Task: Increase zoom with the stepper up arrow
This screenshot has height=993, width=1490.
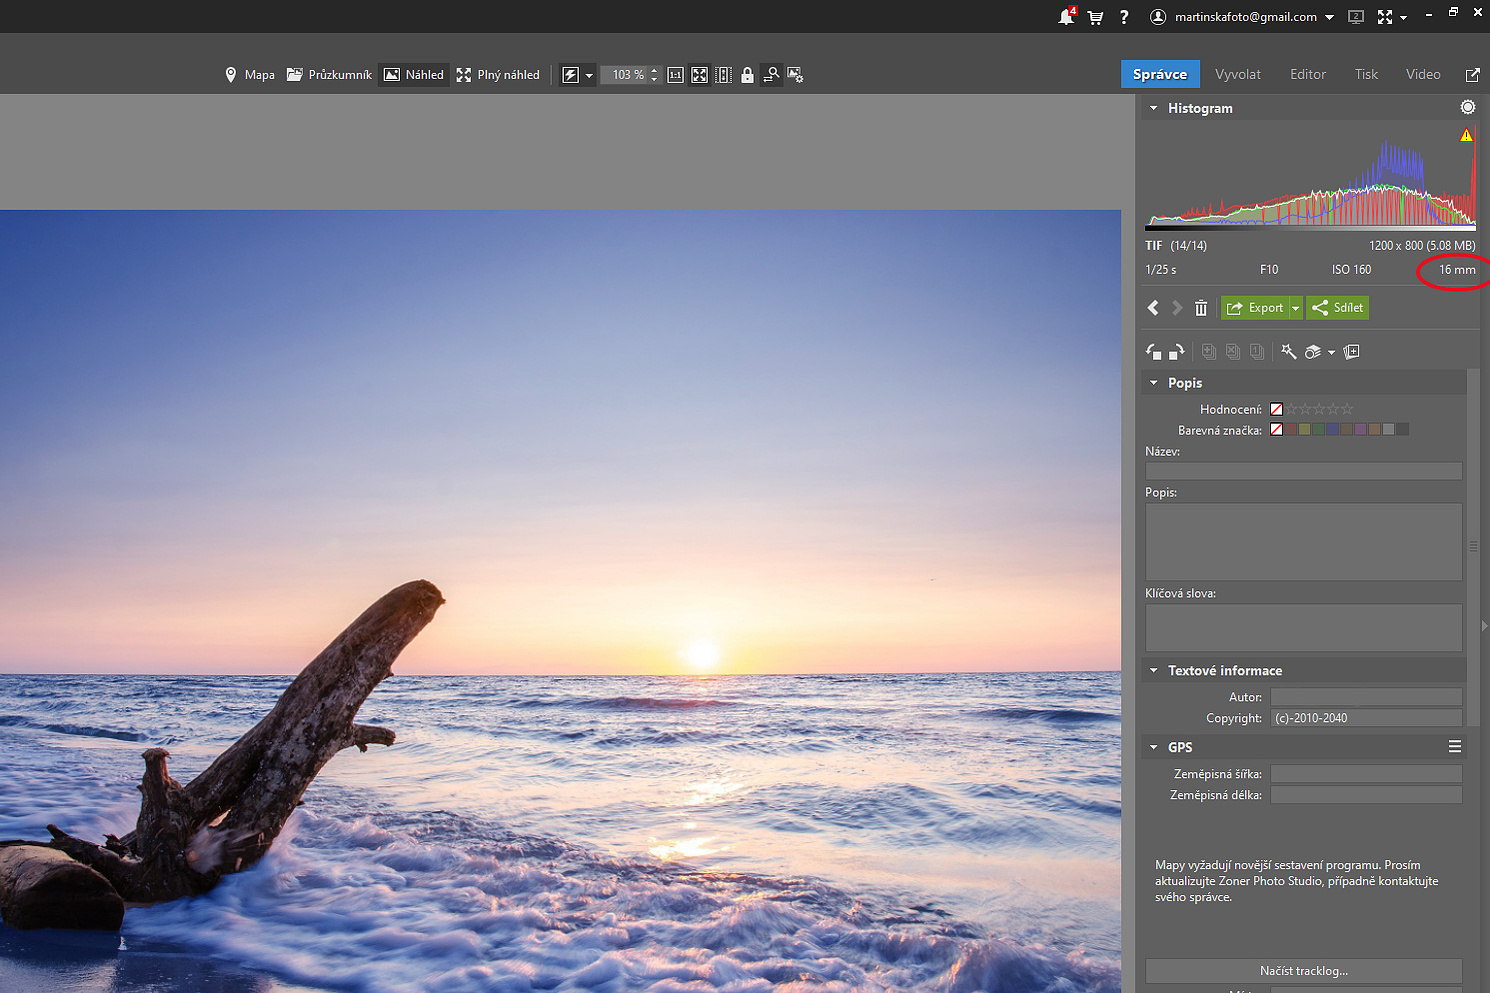Action: point(654,71)
